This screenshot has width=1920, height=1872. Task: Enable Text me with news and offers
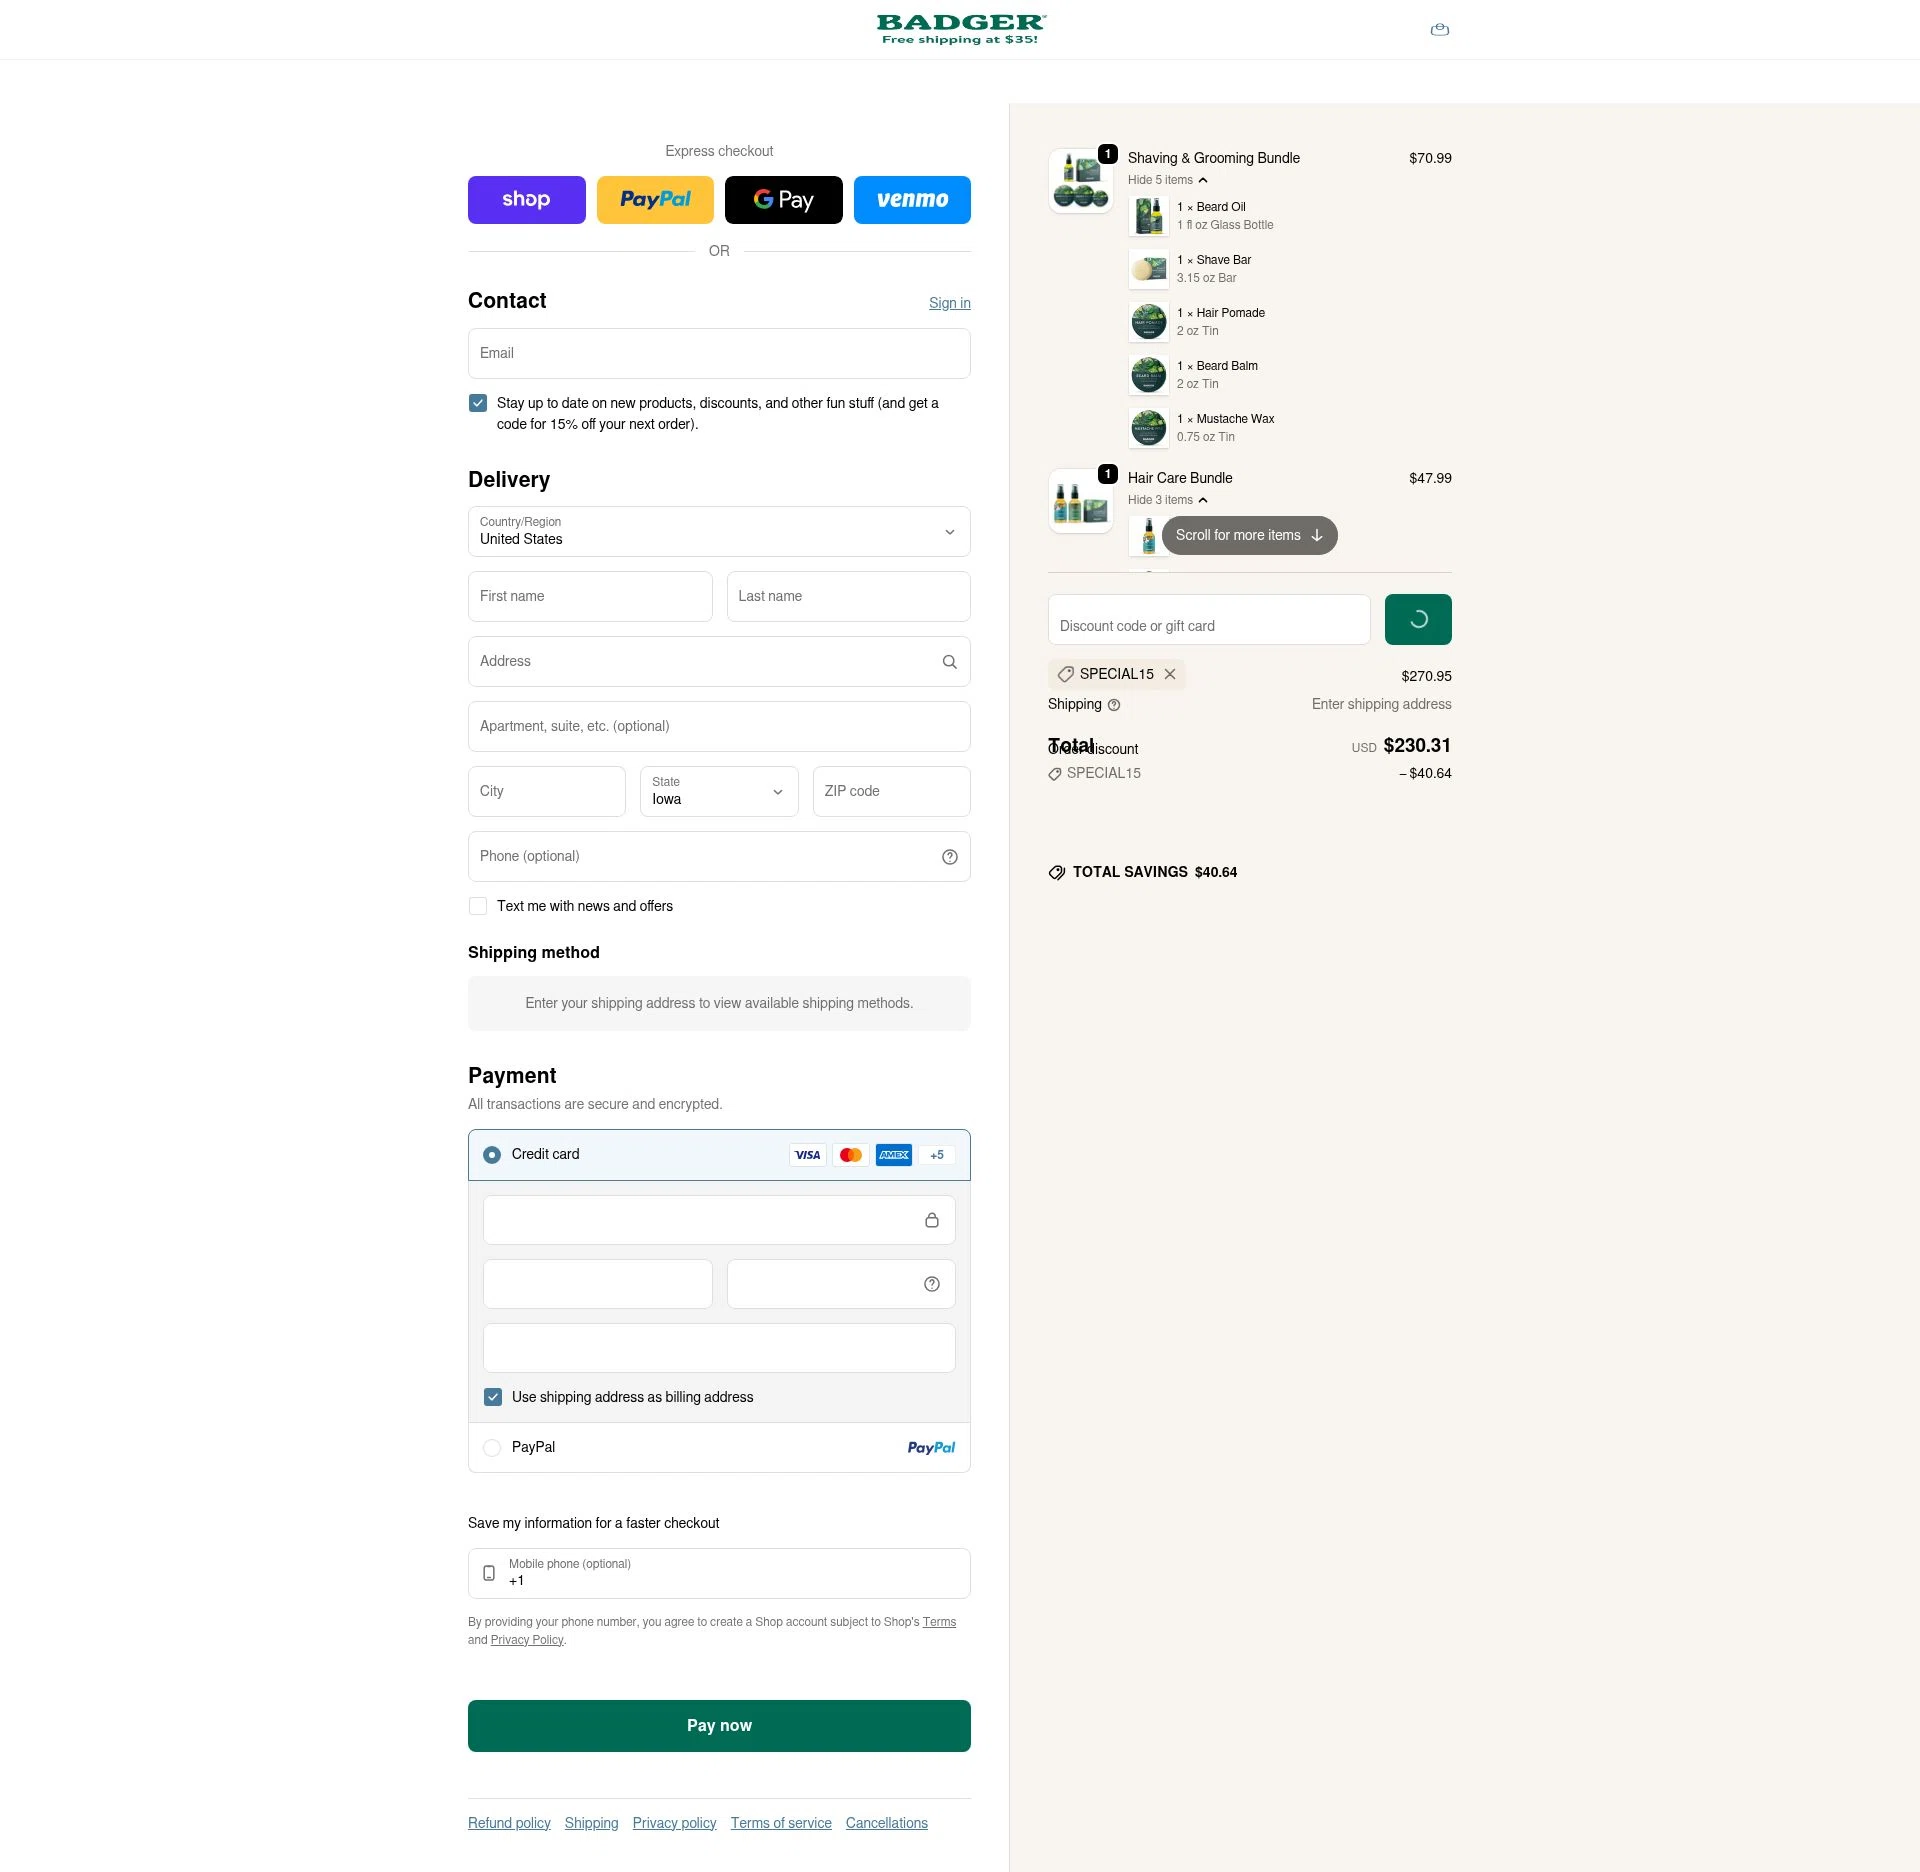click(478, 906)
